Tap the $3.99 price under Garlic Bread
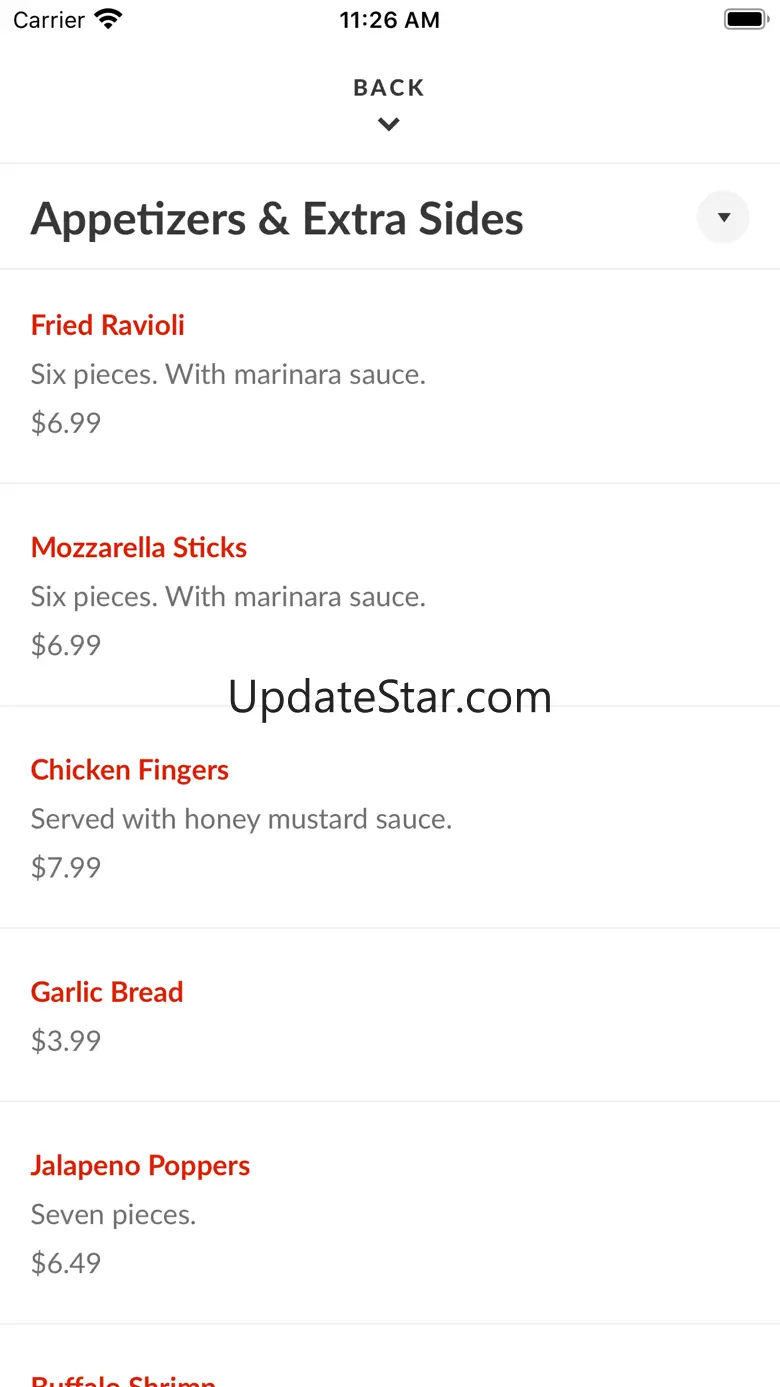This screenshot has height=1387, width=780. pyautogui.click(x=66, y=1041)
